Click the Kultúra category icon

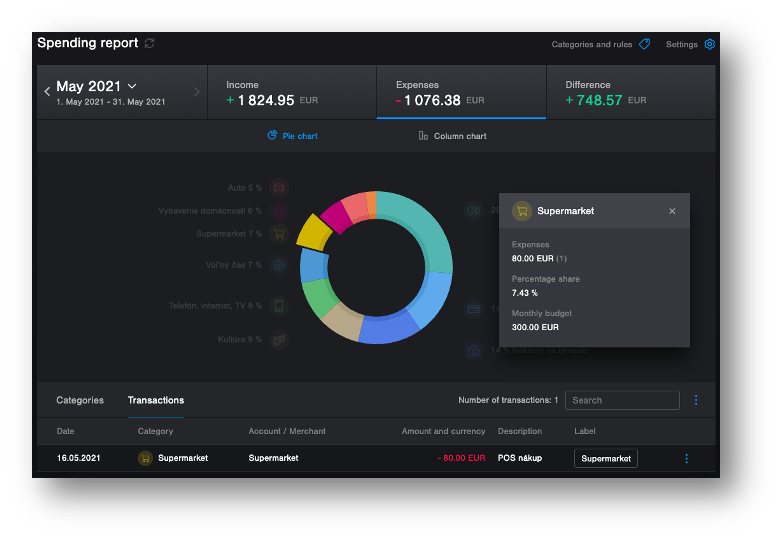pos(280,339)
